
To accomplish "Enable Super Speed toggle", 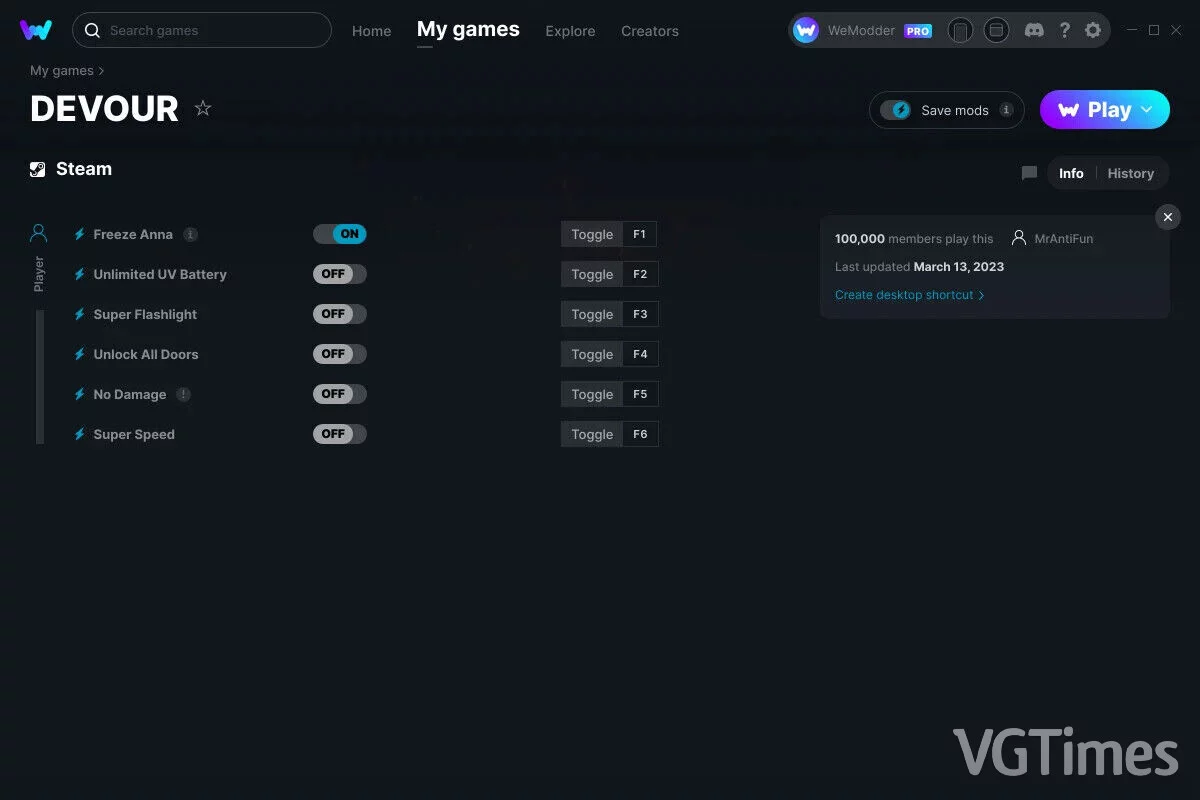I will click(x=340, y=434).
